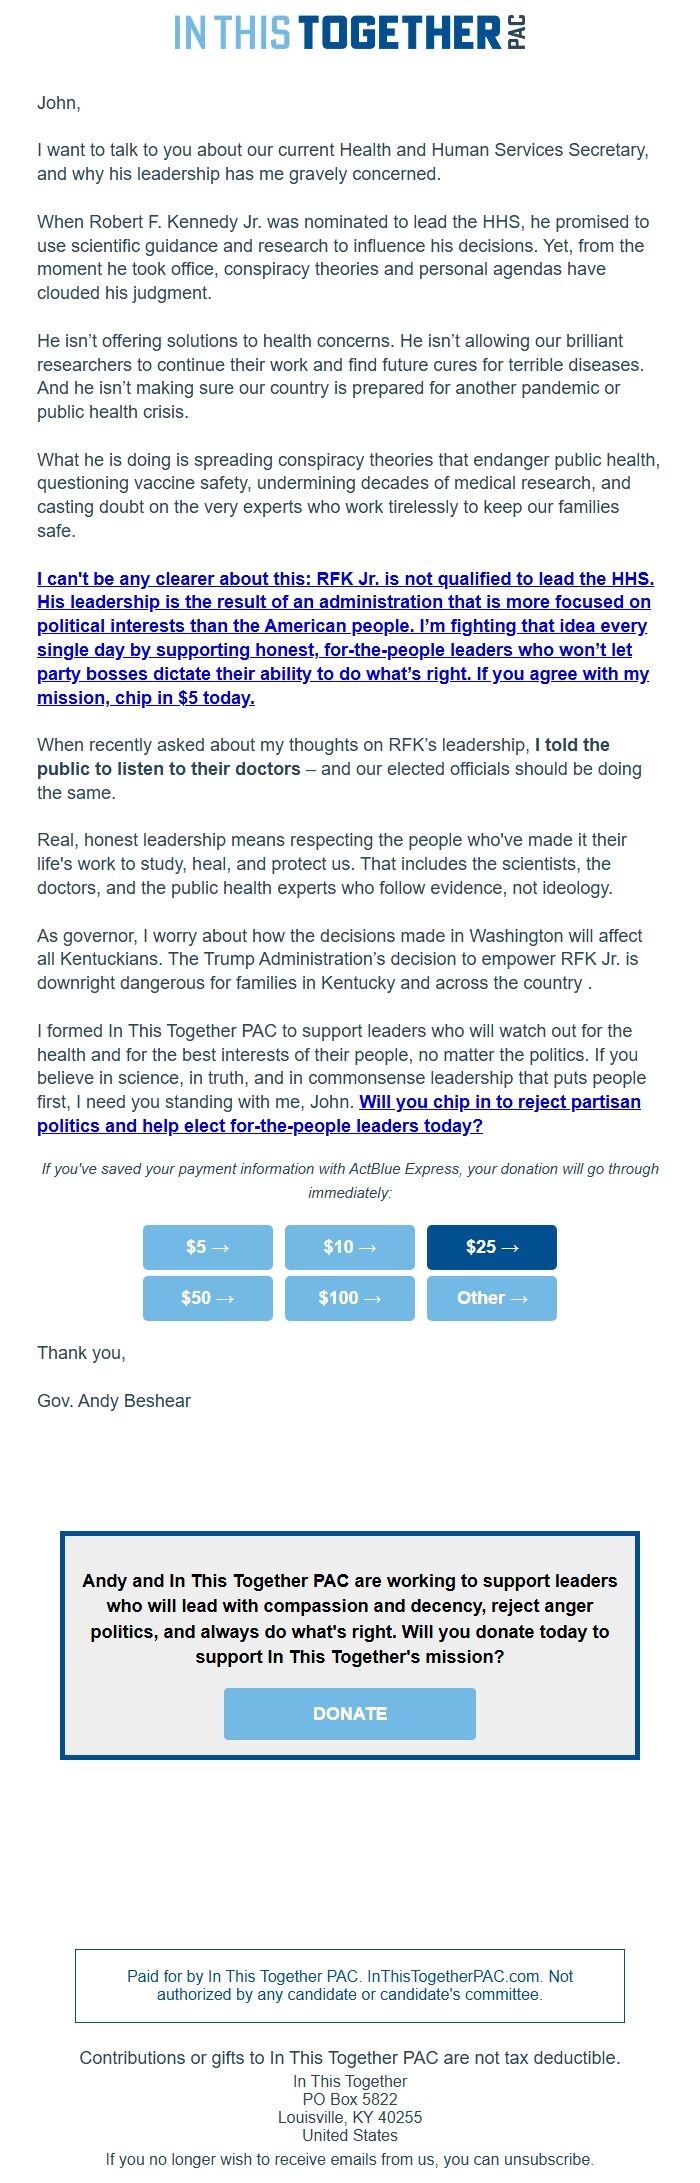This screenshot has width=700, height=2183.
Task: Click the 'John,' greeting line
Action: pyautogui.click(x=59, y=103)
